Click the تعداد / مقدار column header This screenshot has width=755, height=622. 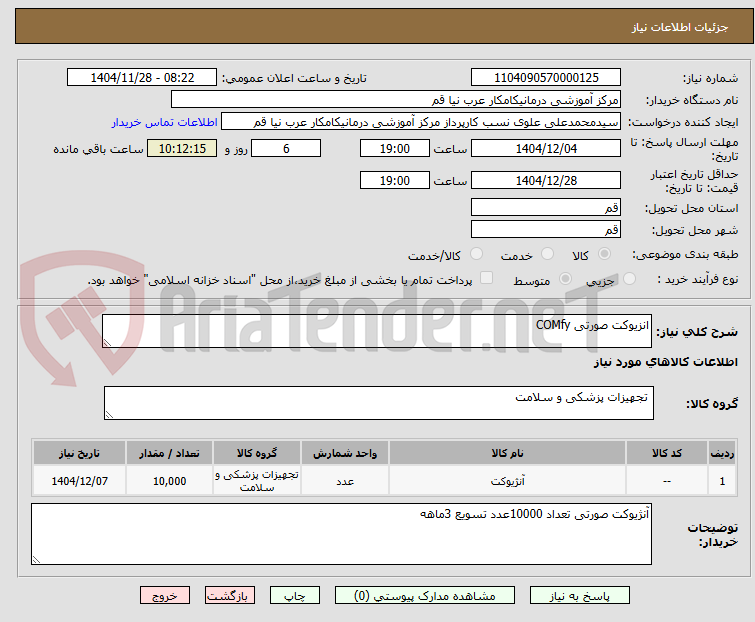click(169, 453)
